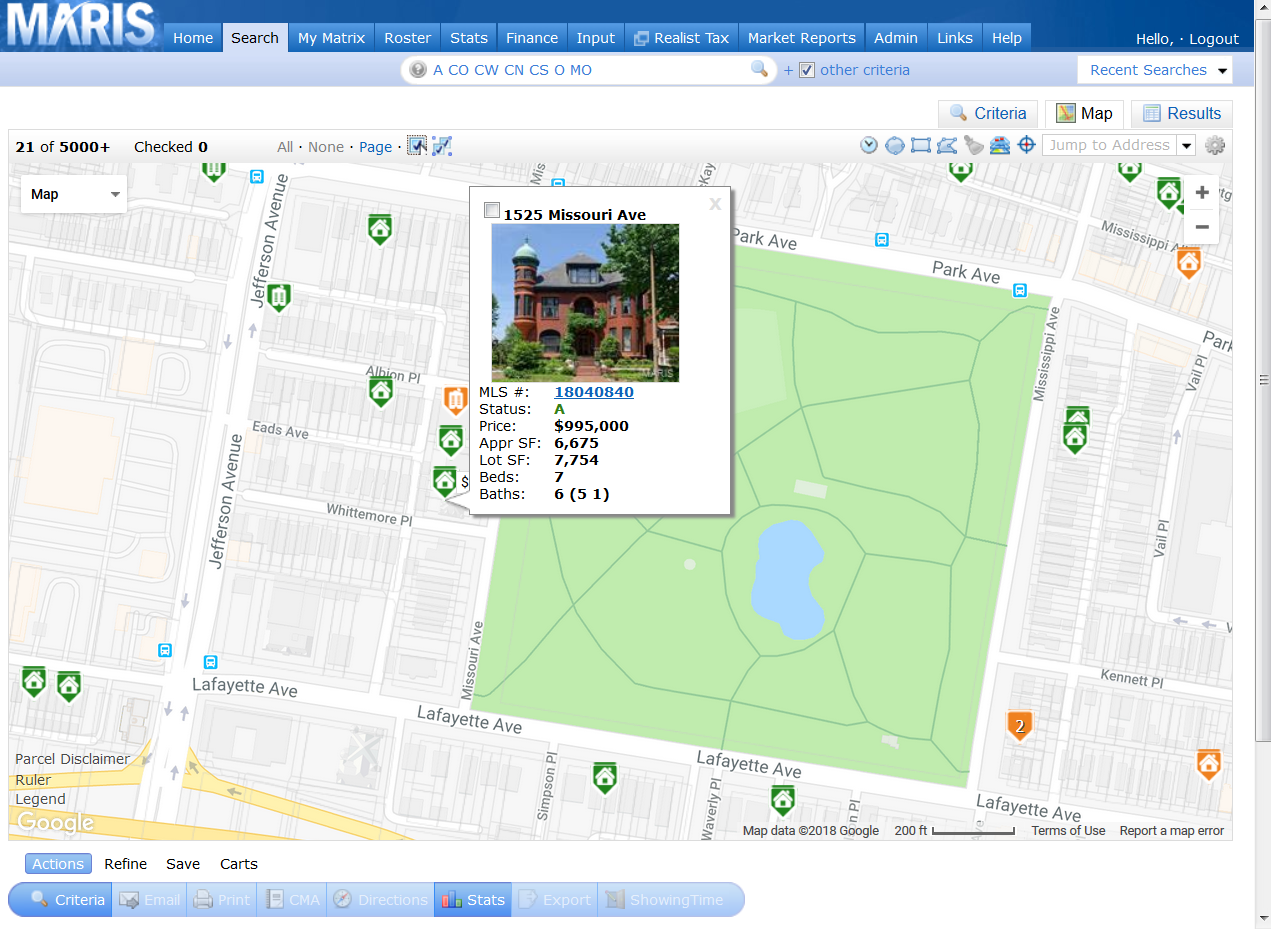The width and height of the screenshot is (1271, 929).
Task: Zoom in the map with plus button
Action: click(x=1202, y=193)
